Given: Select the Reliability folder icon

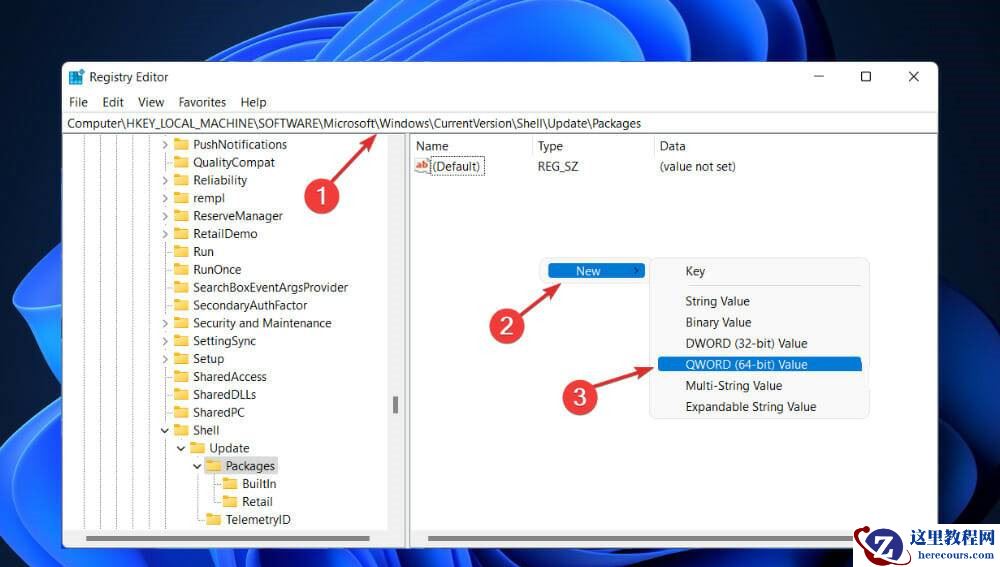Looking at the screenshot, I should 182,180.
